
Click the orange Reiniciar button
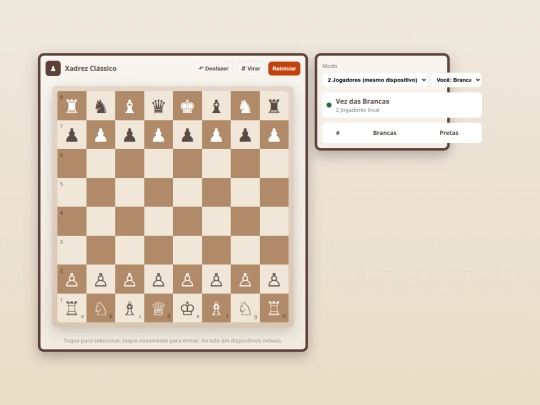pyautogui.click(x=284, y=69)
